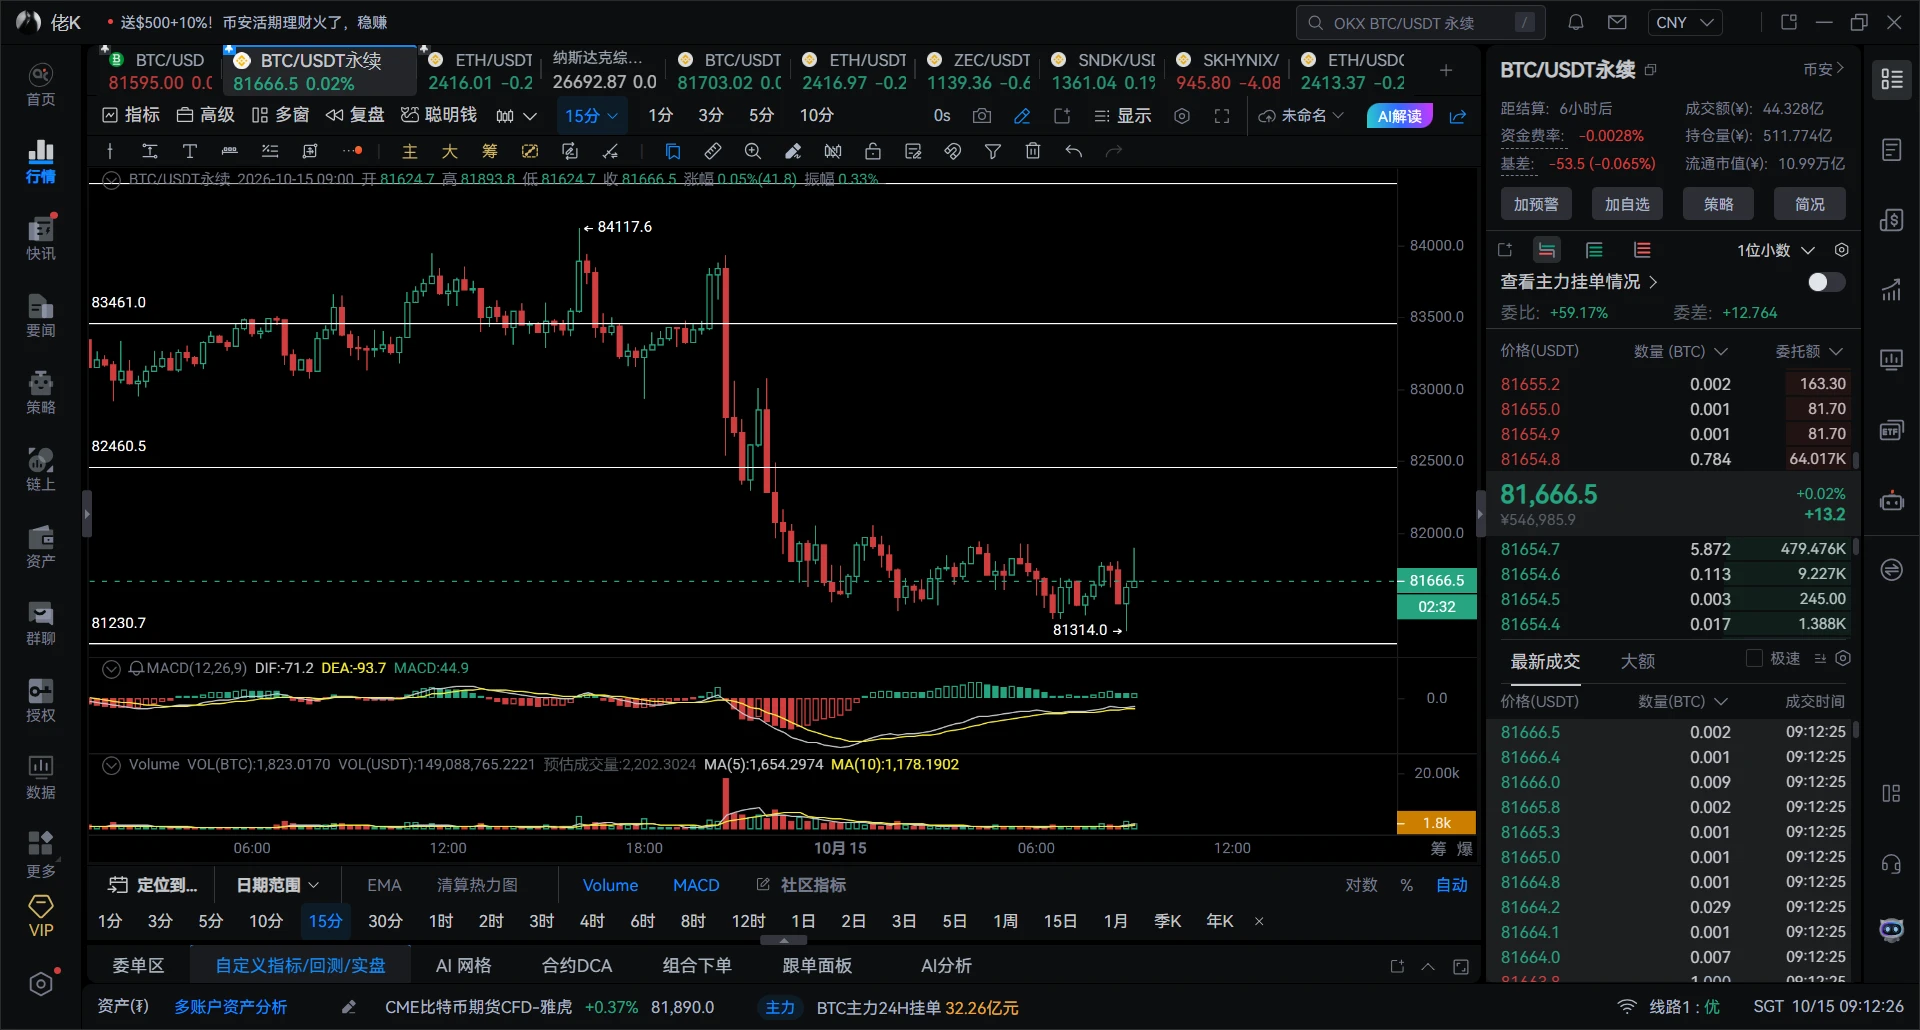Enable the 极速 checkbox
1920x1030 pixels.
coord(1754,658)
